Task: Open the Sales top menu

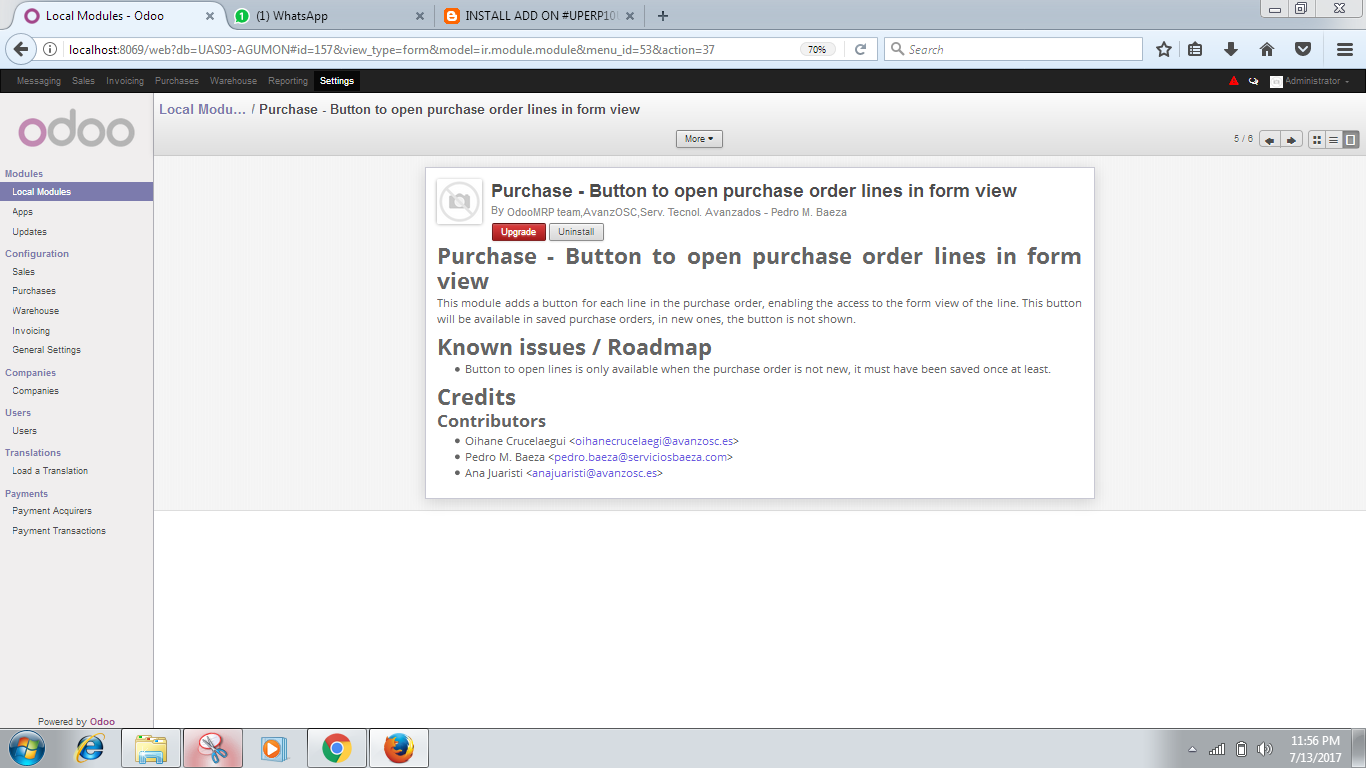Action: 83,81
